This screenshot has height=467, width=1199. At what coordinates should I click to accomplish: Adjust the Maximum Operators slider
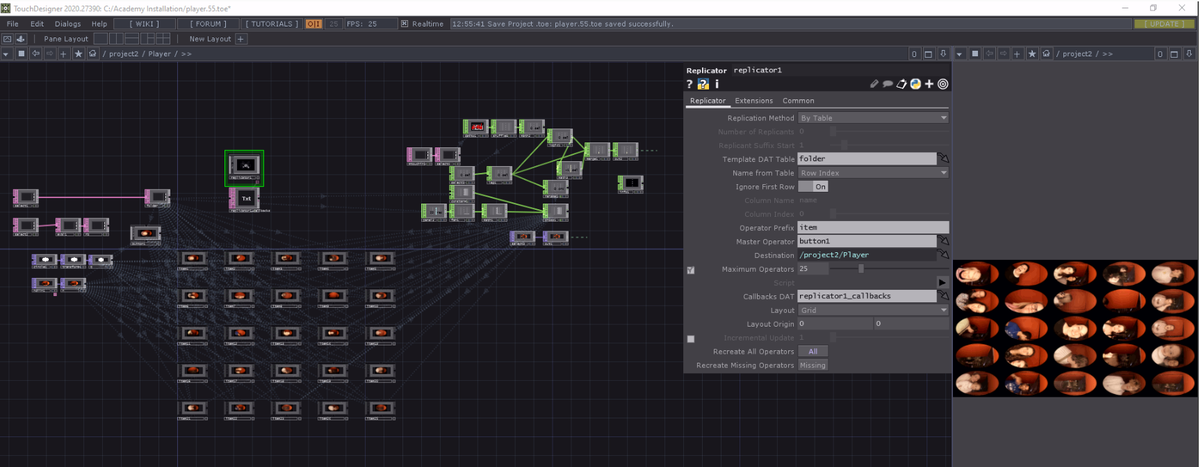(861, 269)
